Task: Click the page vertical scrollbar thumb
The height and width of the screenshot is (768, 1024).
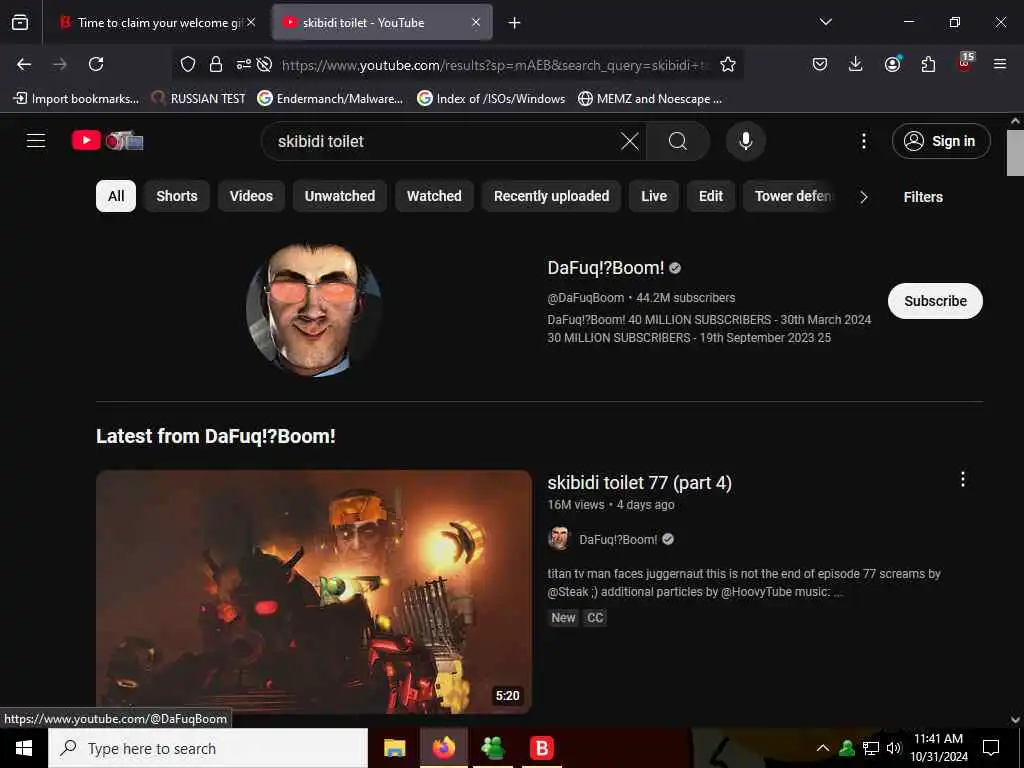Action: click(1015, 153)
